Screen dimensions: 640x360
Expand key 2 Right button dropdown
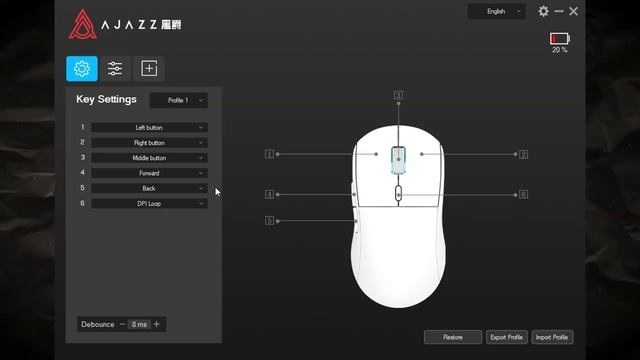coord(149,143)
